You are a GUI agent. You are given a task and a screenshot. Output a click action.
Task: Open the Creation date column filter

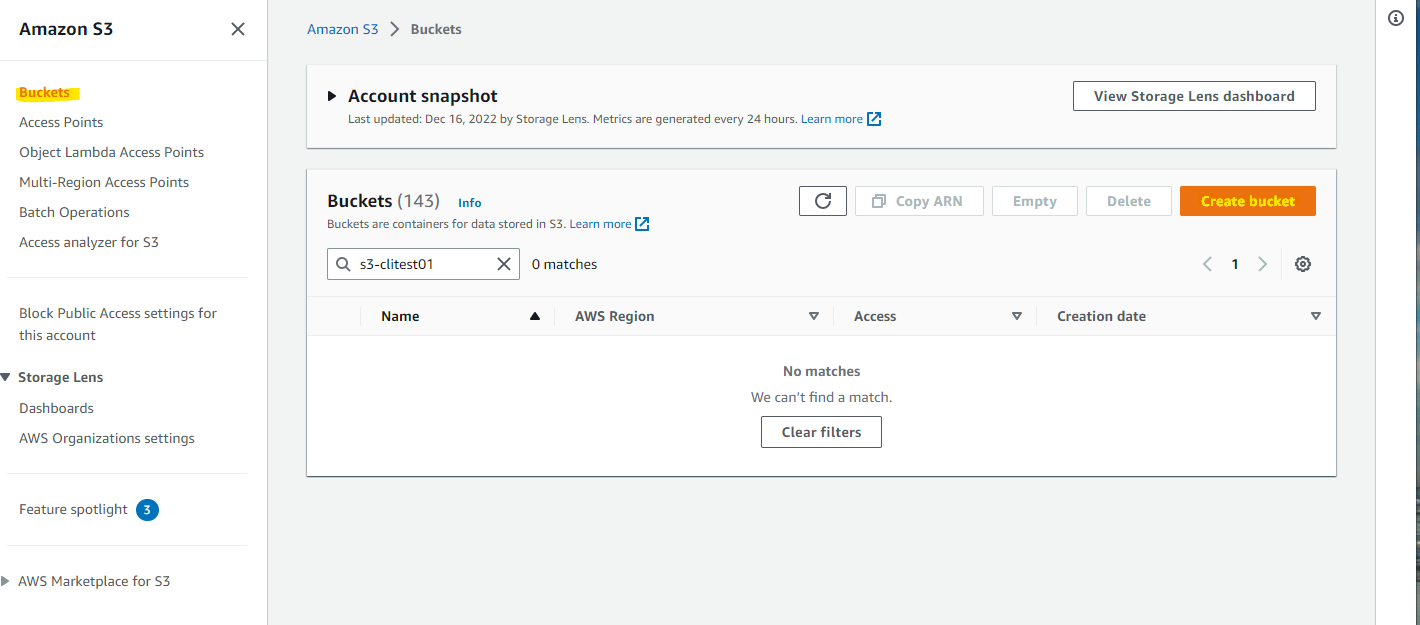pyautogui.click(x=1315, y=315)
